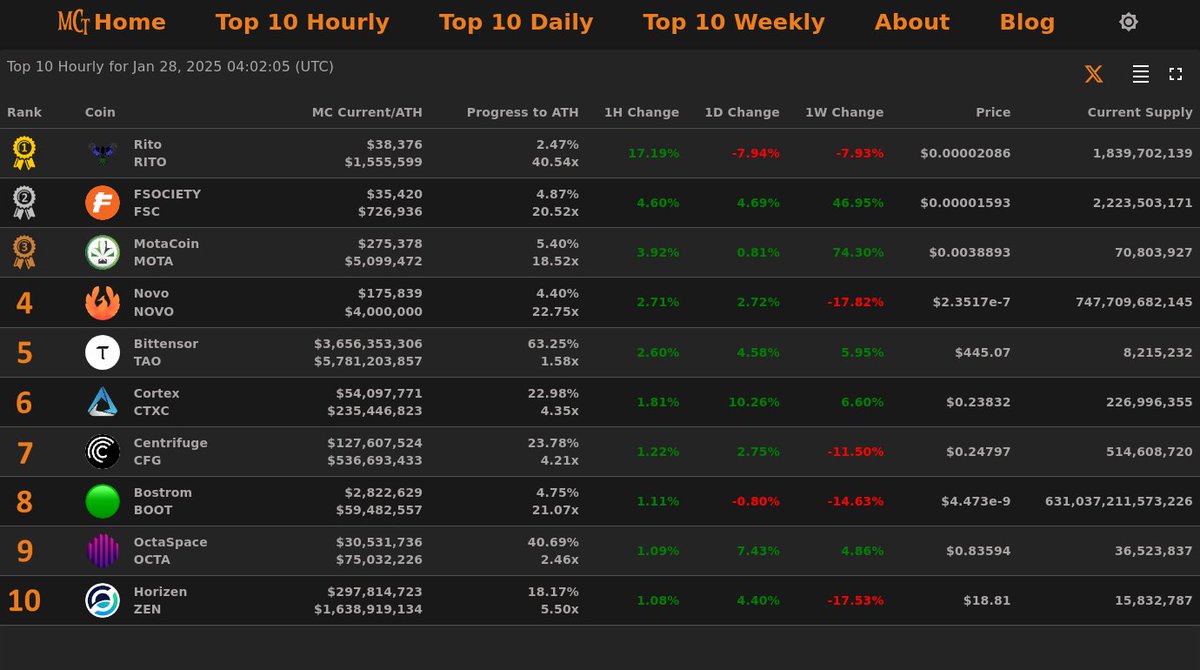Switch layout with the list-view icon
The image size is (1200, 670).
pyautogui.click(x=1140, y=74)
